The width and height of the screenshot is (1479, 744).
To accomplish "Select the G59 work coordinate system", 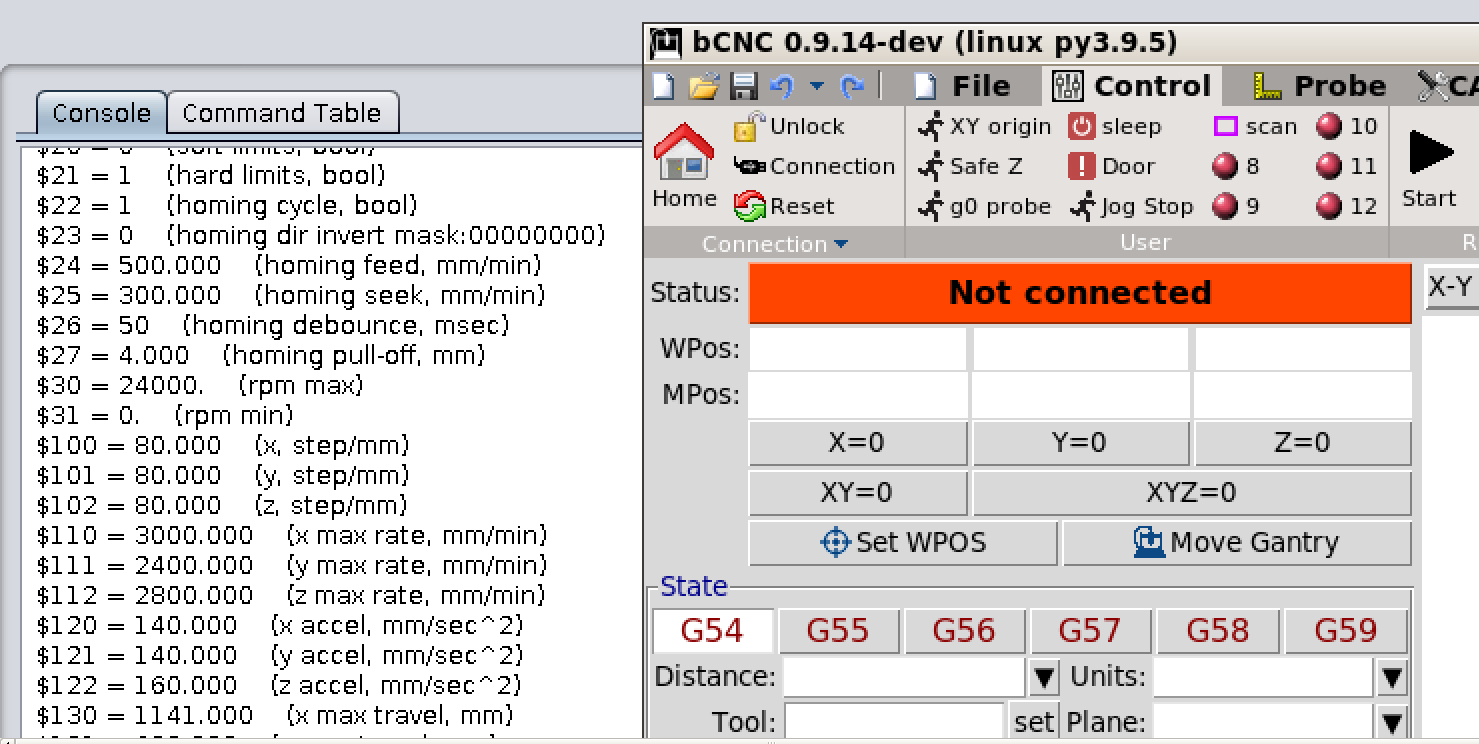I will tap(1345, 631).
